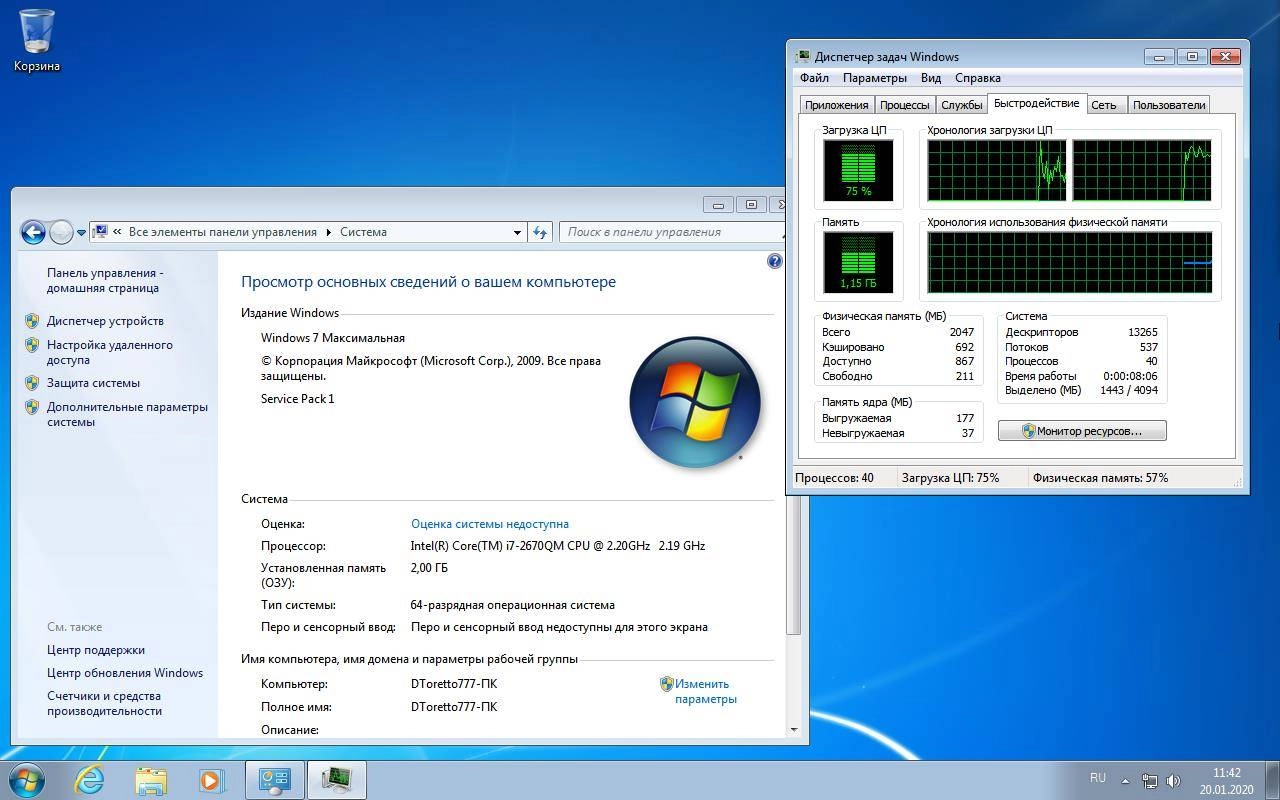Click the physical memory history graph
The image size is (1280, 800).
(x=1069, y=262)
